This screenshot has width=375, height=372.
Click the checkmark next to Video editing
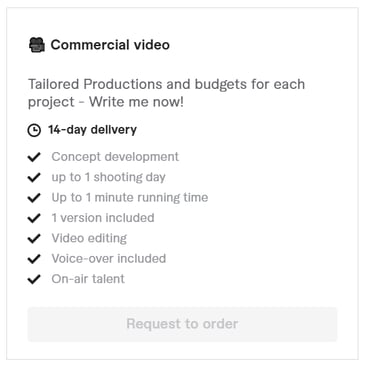(34, 238)
